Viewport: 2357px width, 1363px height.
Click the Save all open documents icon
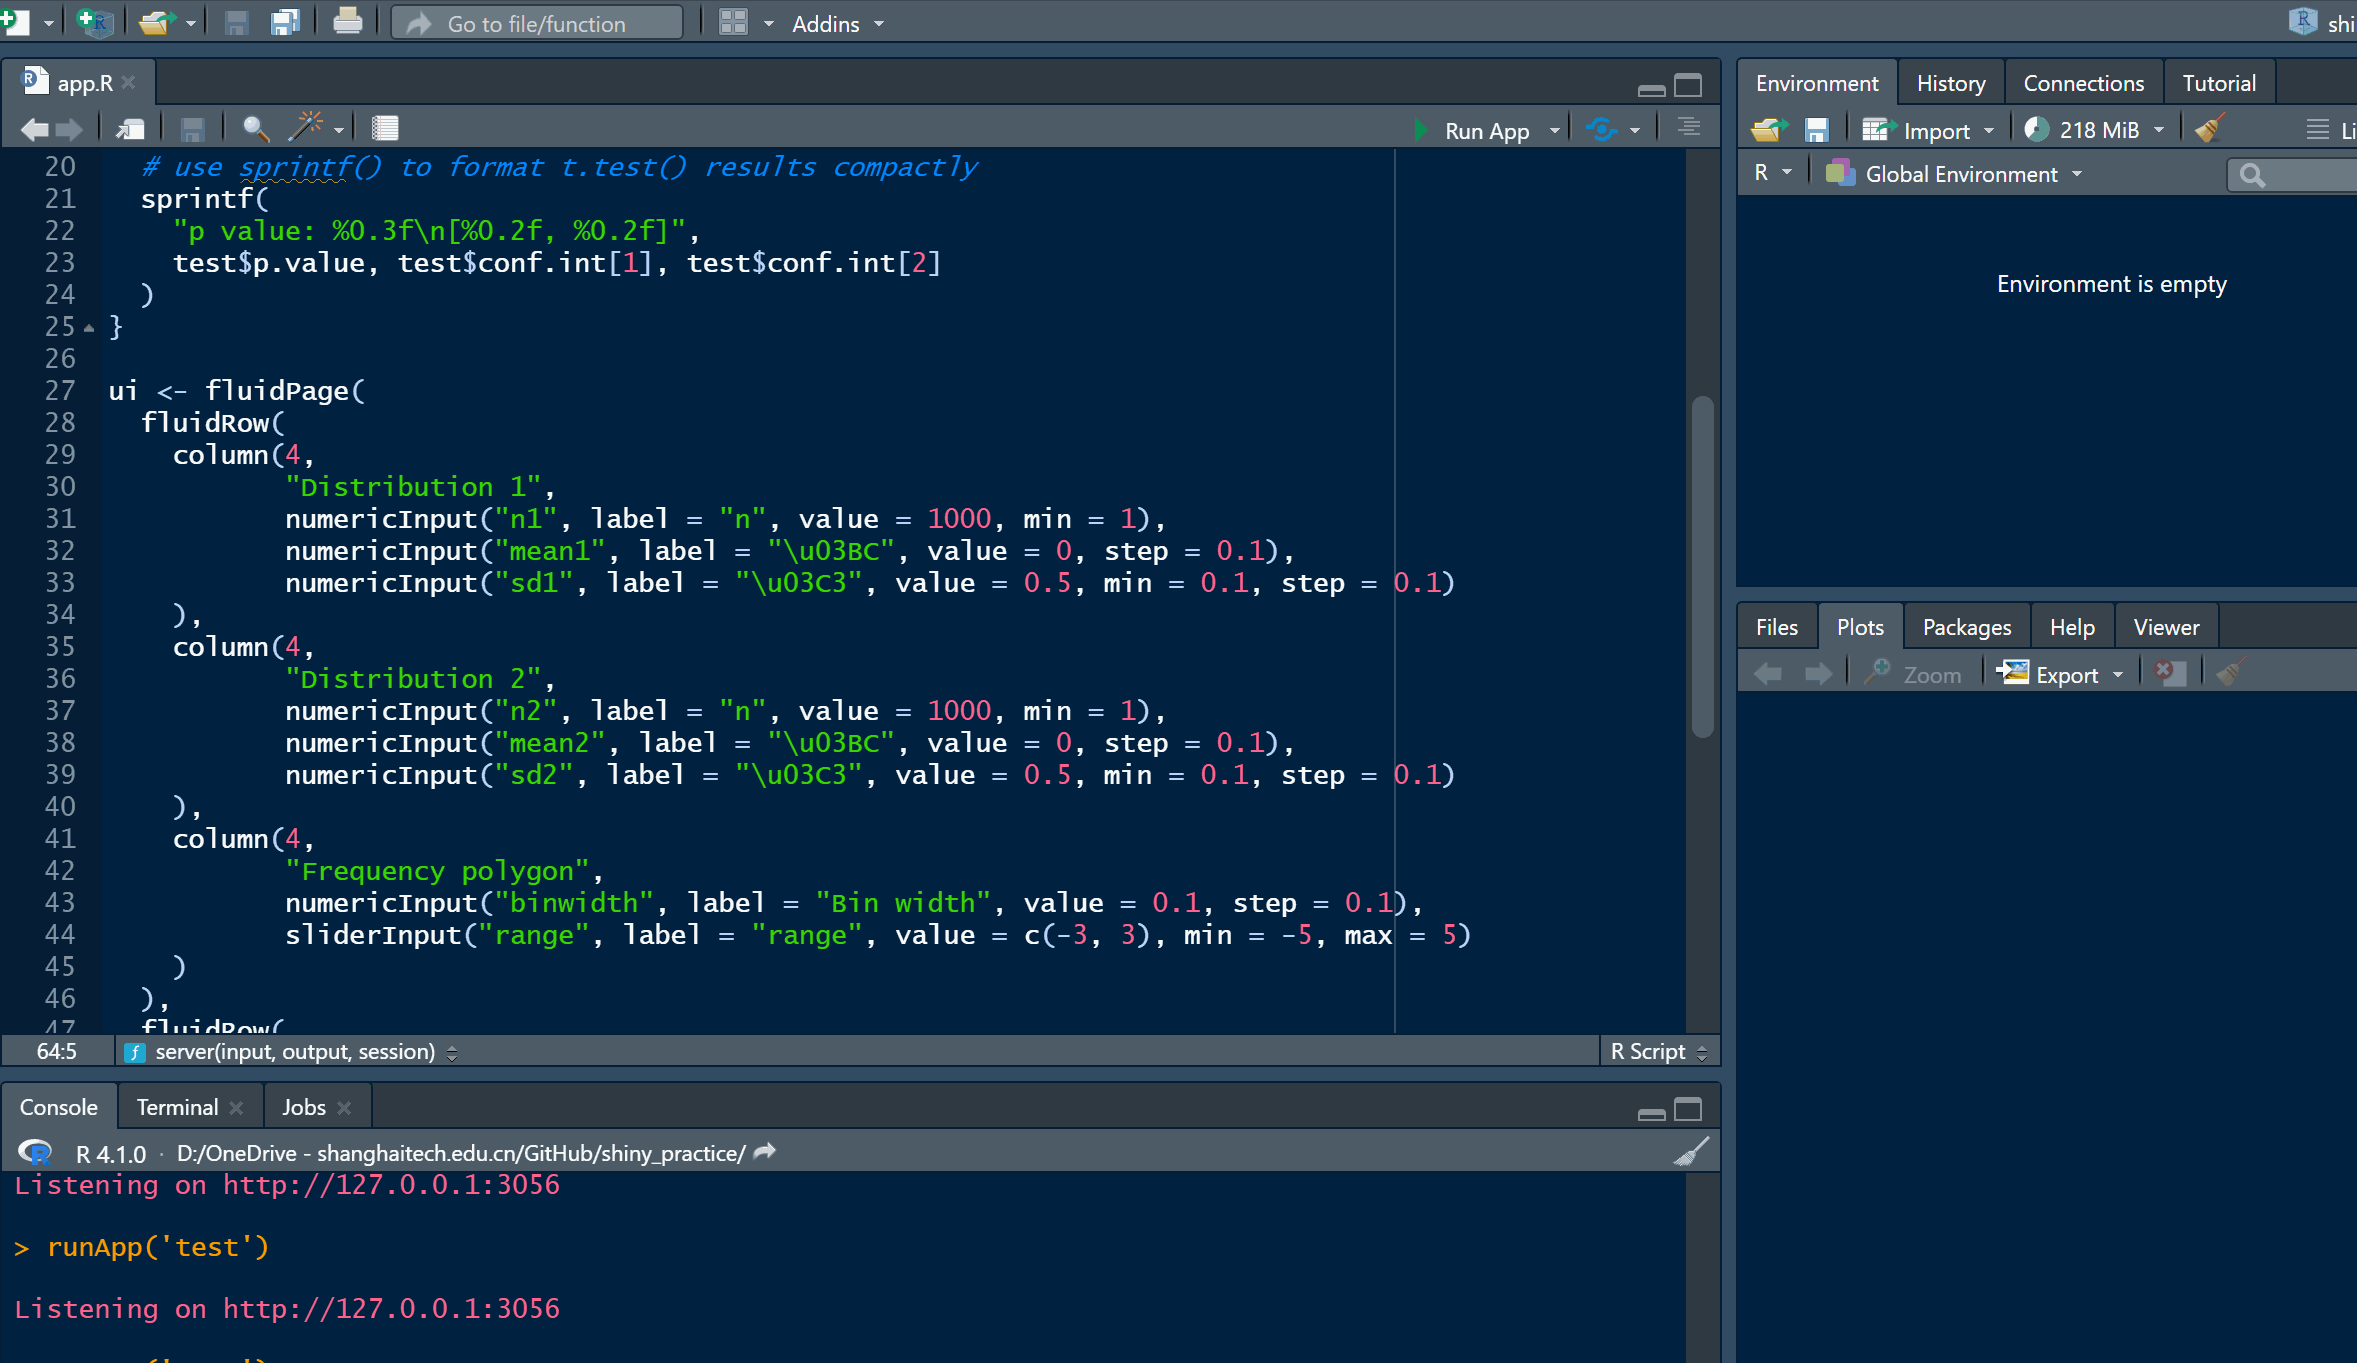tap(286, 22)
